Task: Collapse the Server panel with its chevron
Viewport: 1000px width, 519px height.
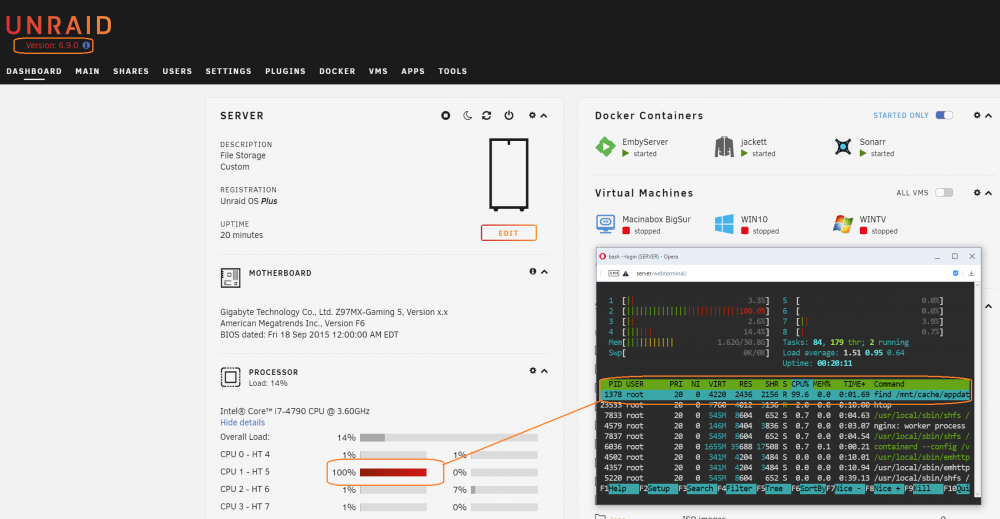Action: 544,115
